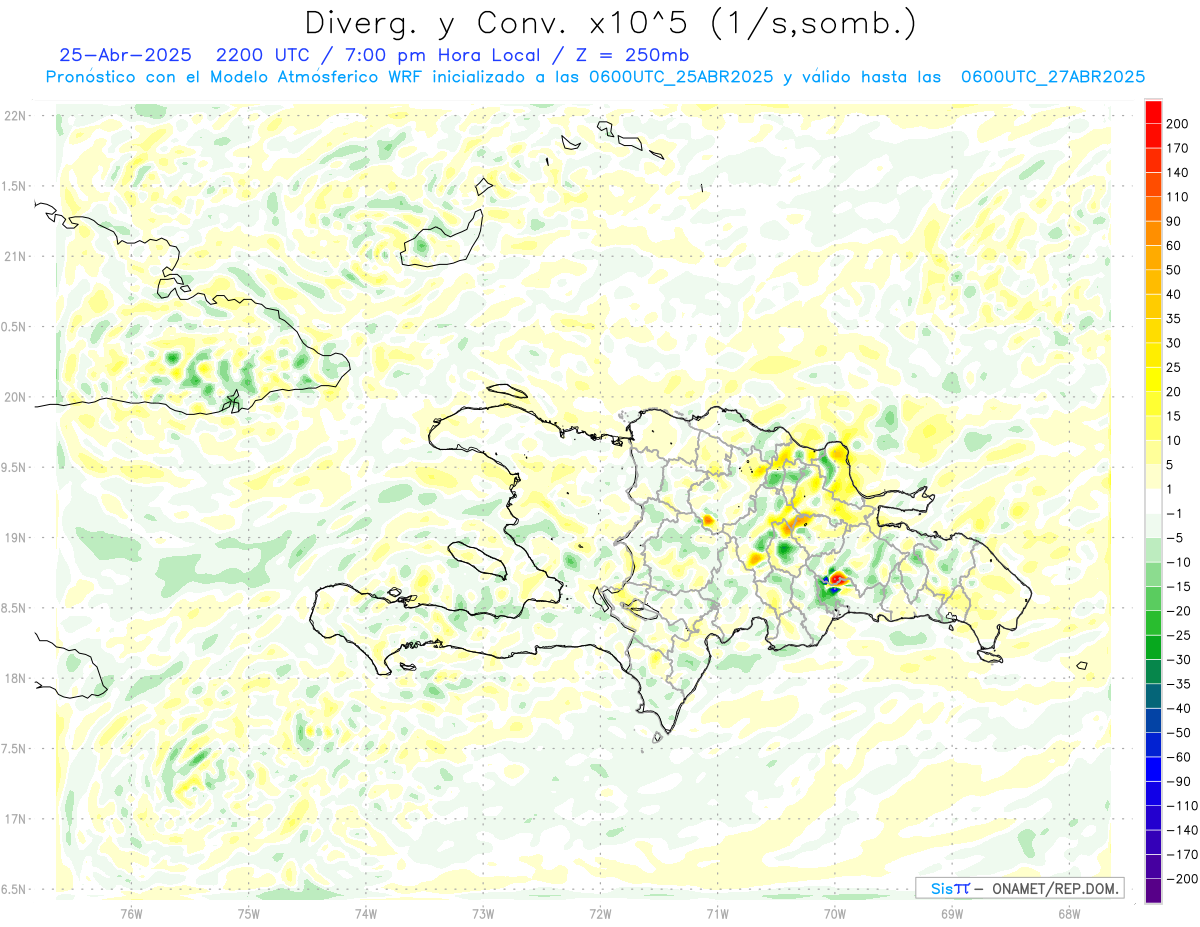Click the '71W' longitude label
This screenshot has height=927, width=1200.
point(717,913)
